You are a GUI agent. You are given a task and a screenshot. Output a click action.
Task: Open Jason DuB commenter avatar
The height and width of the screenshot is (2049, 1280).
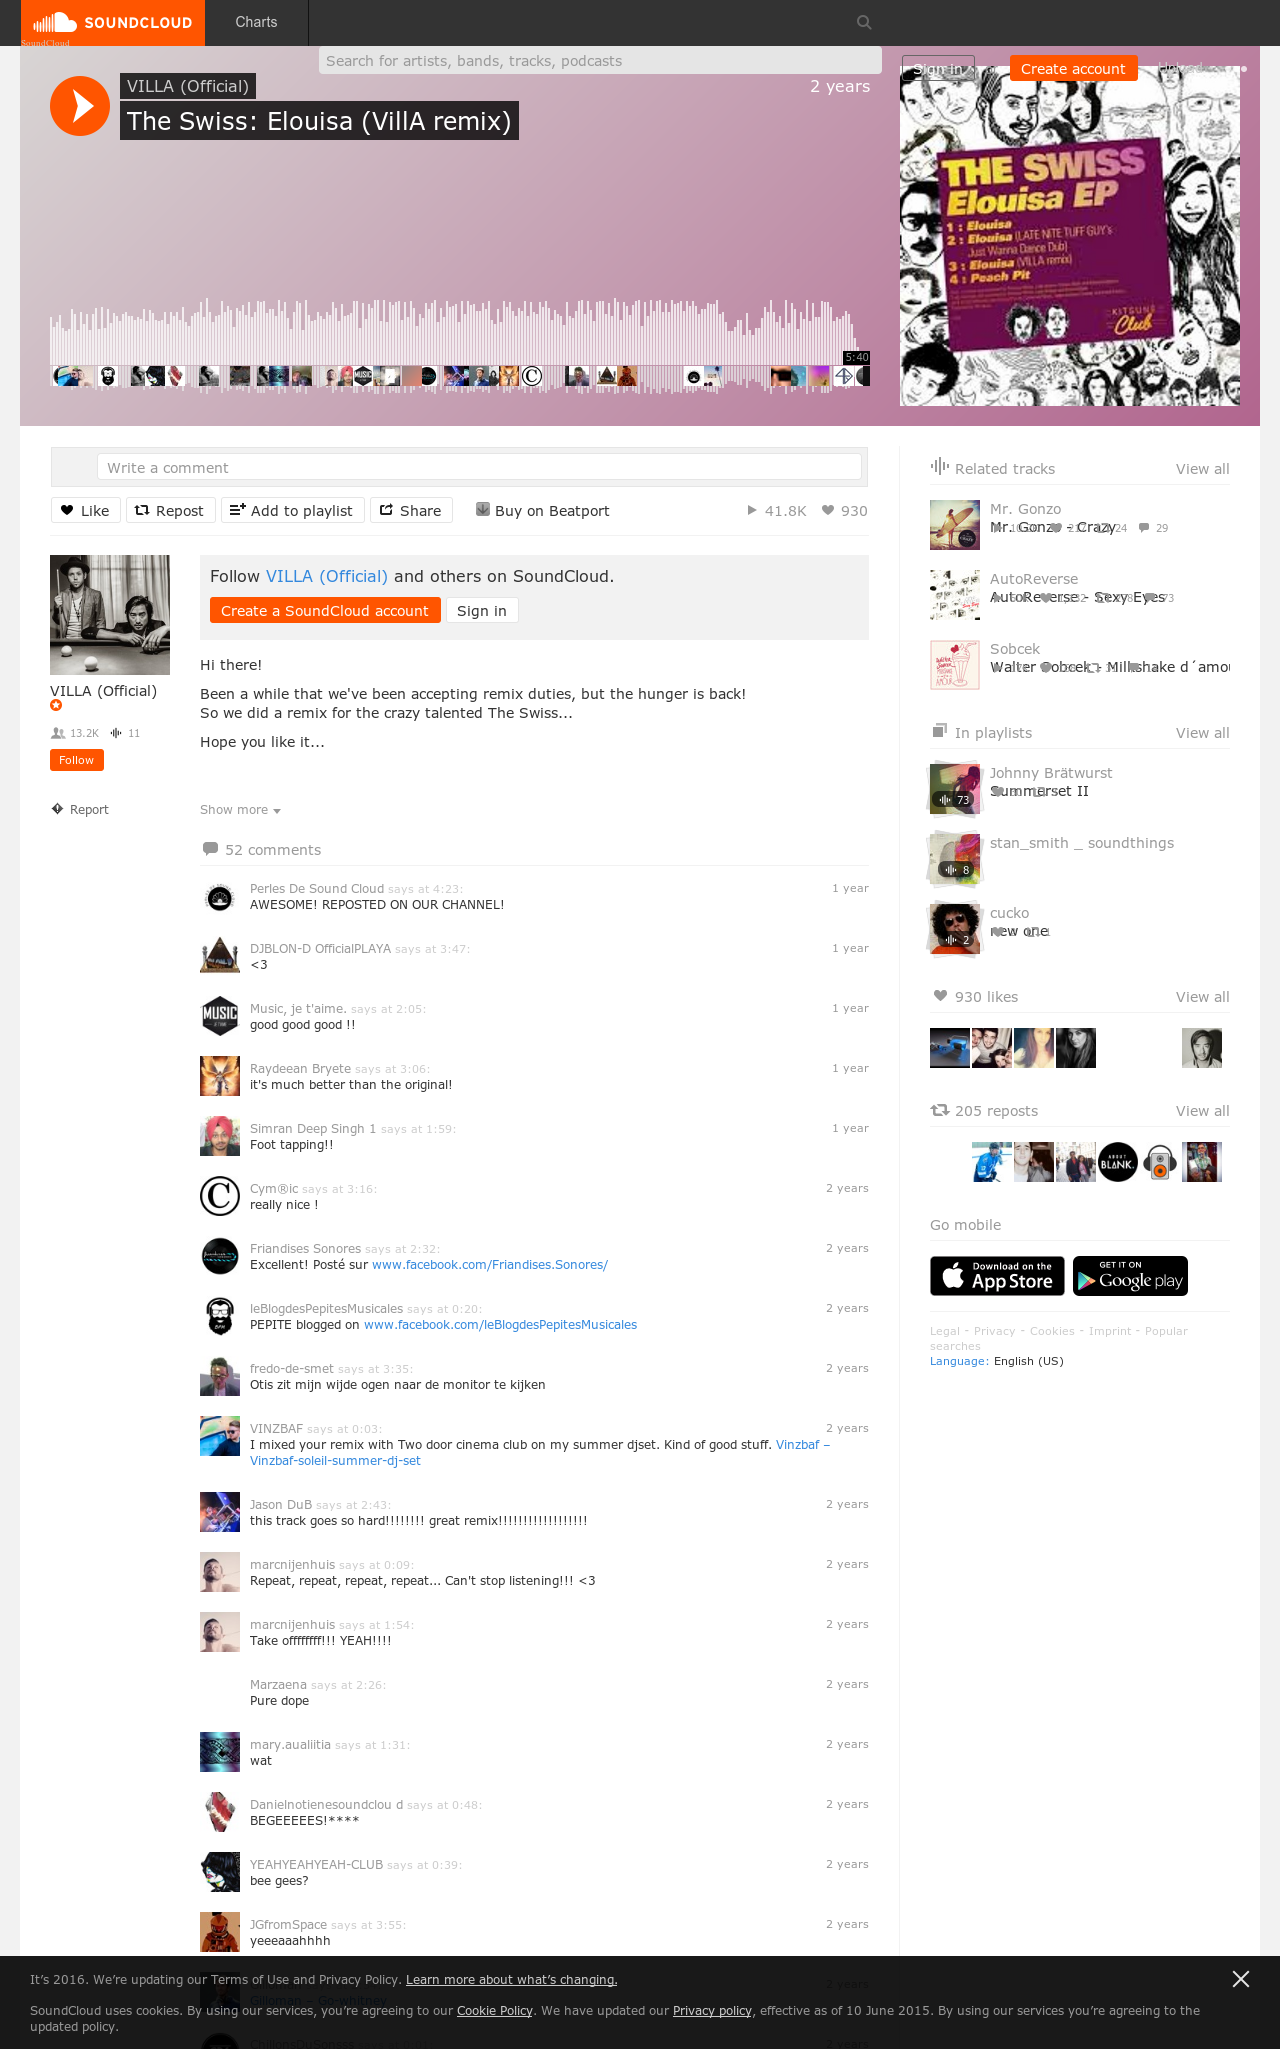pyautogui.click(x=220, y=1513)
